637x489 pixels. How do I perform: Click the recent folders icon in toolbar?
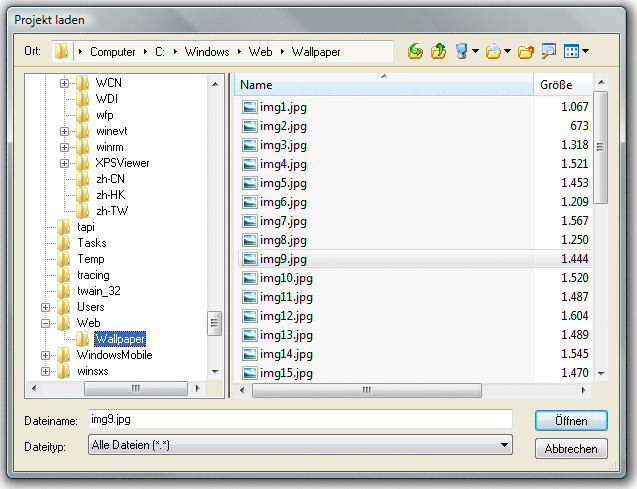tap(494, 51)
